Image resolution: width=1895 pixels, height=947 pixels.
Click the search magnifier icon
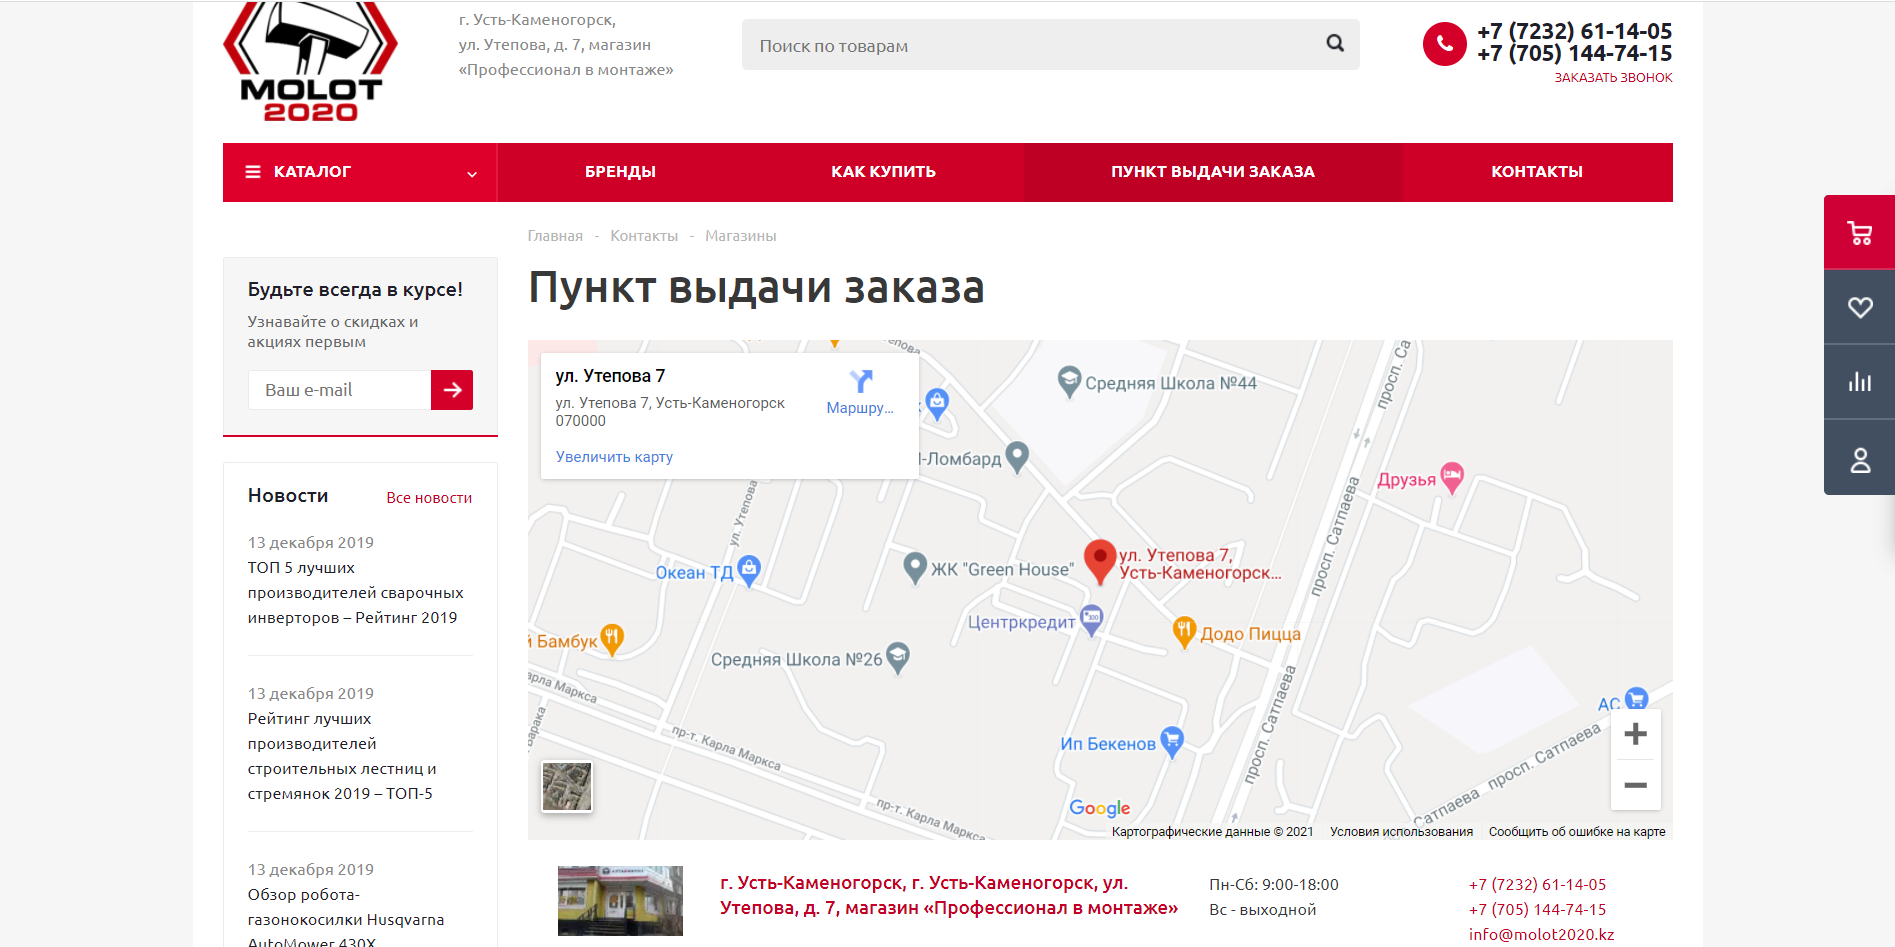click(x=1335, y=43)
